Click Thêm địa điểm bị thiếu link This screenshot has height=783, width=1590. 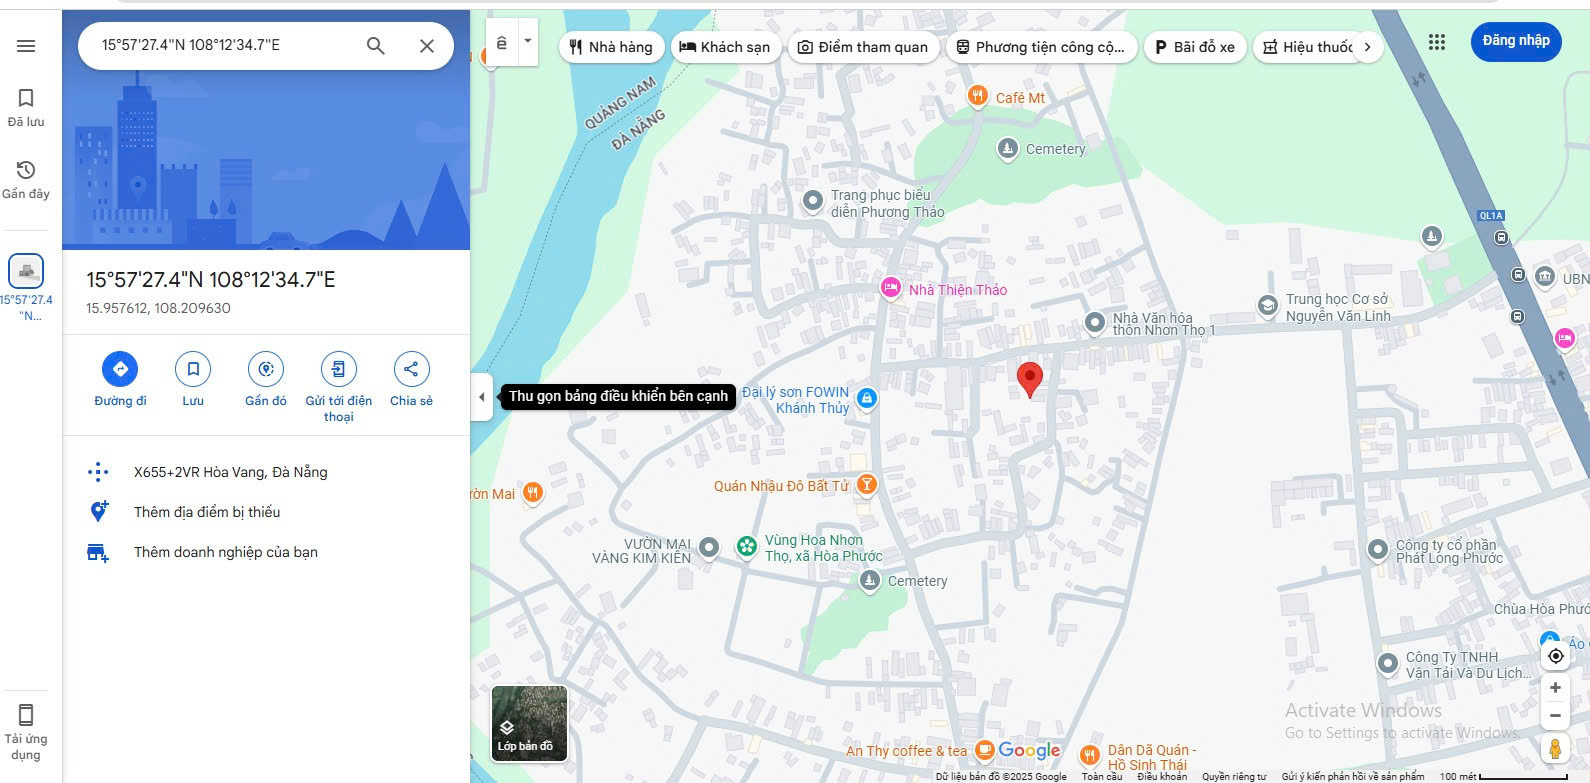207,512
